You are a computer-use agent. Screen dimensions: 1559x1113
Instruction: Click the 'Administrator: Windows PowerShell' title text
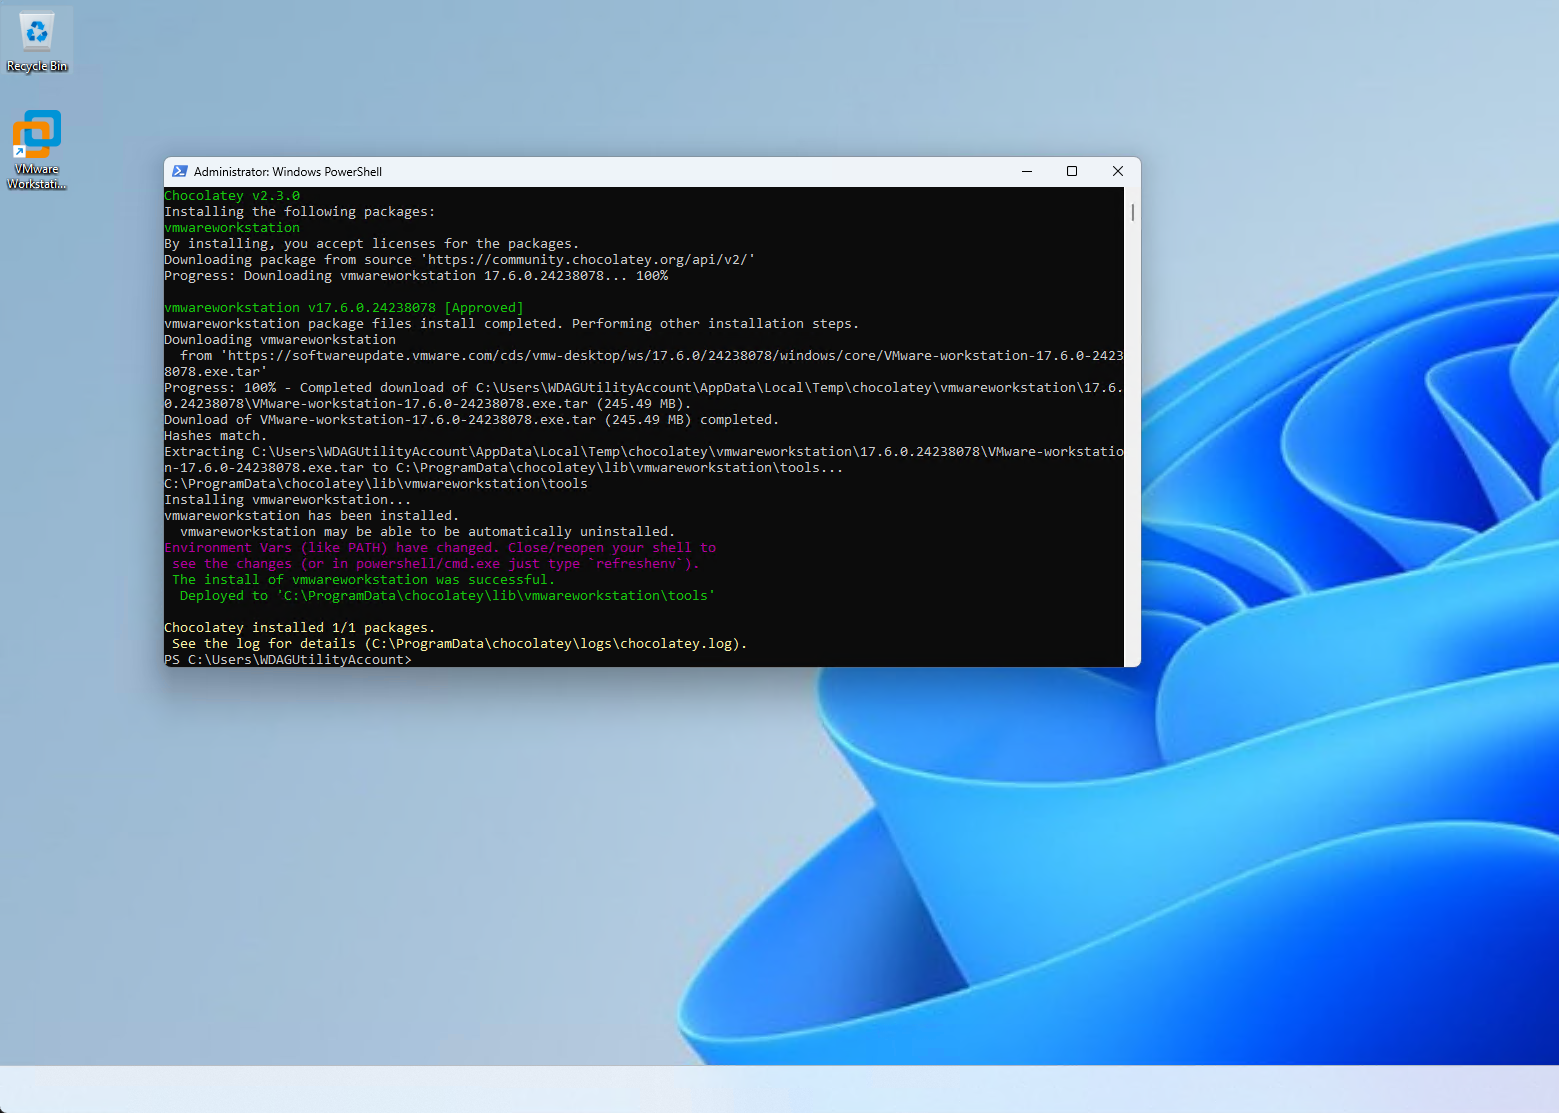(x=288, y=172)
